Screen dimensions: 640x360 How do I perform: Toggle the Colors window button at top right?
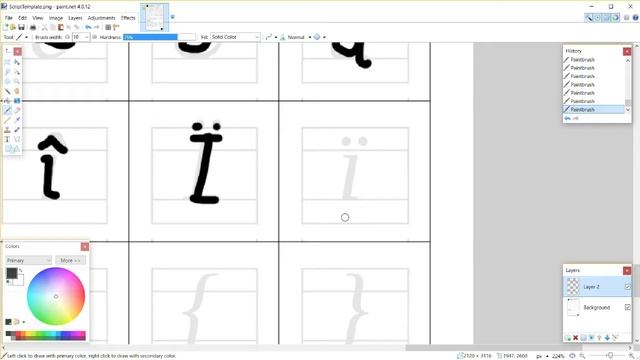(x=615, y=18)
